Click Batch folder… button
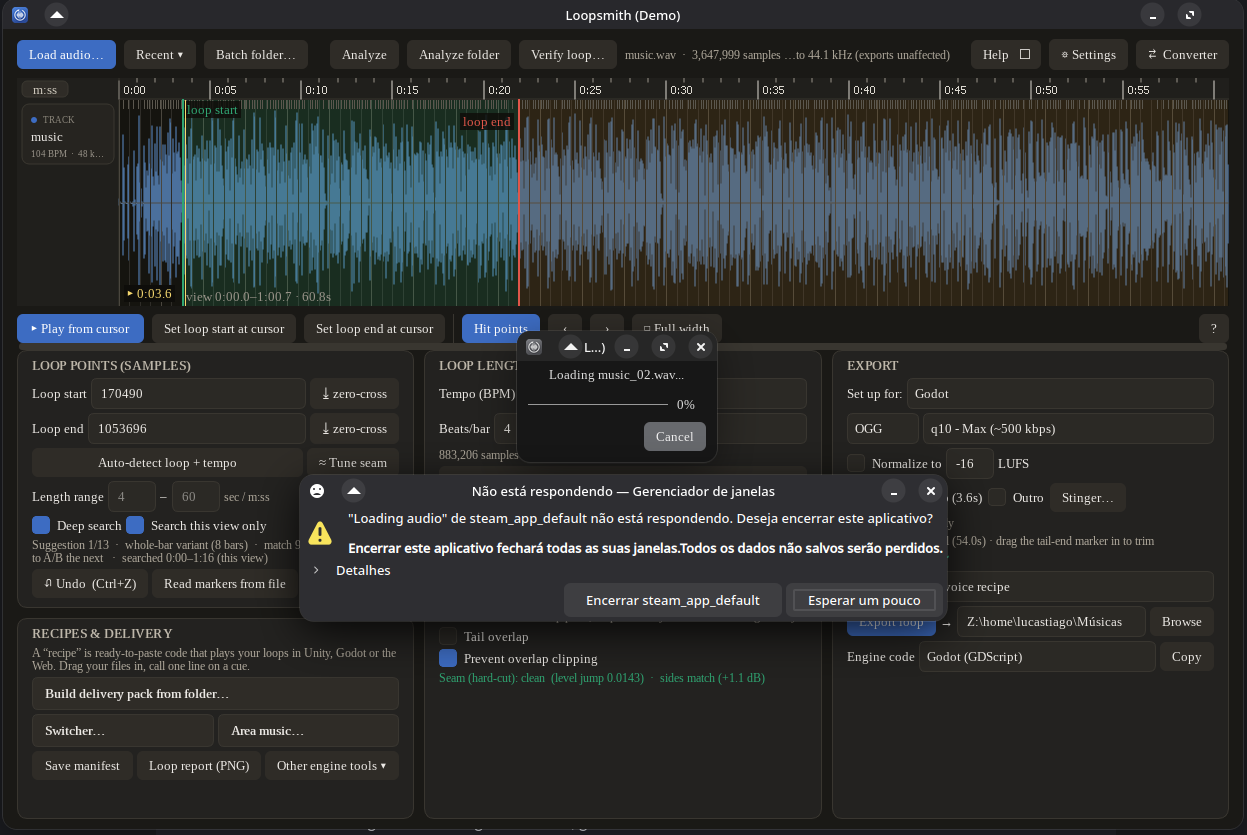This screenshot has width=1247, height=835. tap(256, 55)
